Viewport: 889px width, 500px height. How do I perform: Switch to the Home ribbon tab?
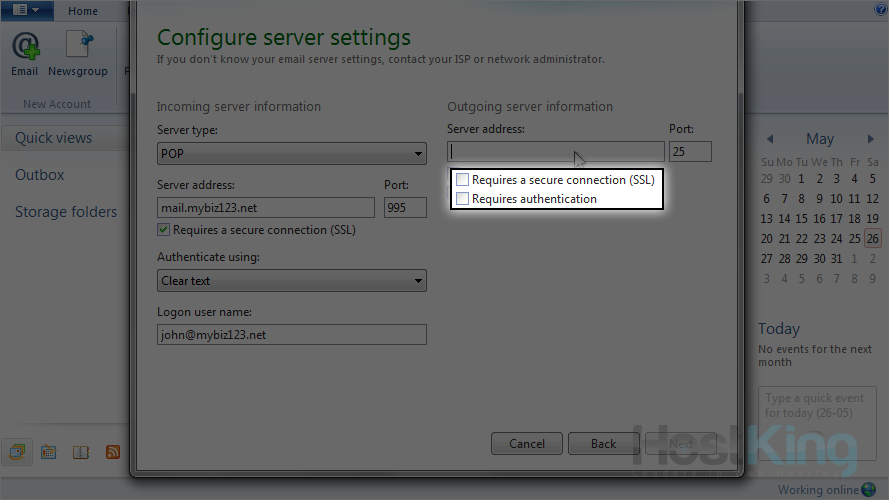tap(83, 11)
